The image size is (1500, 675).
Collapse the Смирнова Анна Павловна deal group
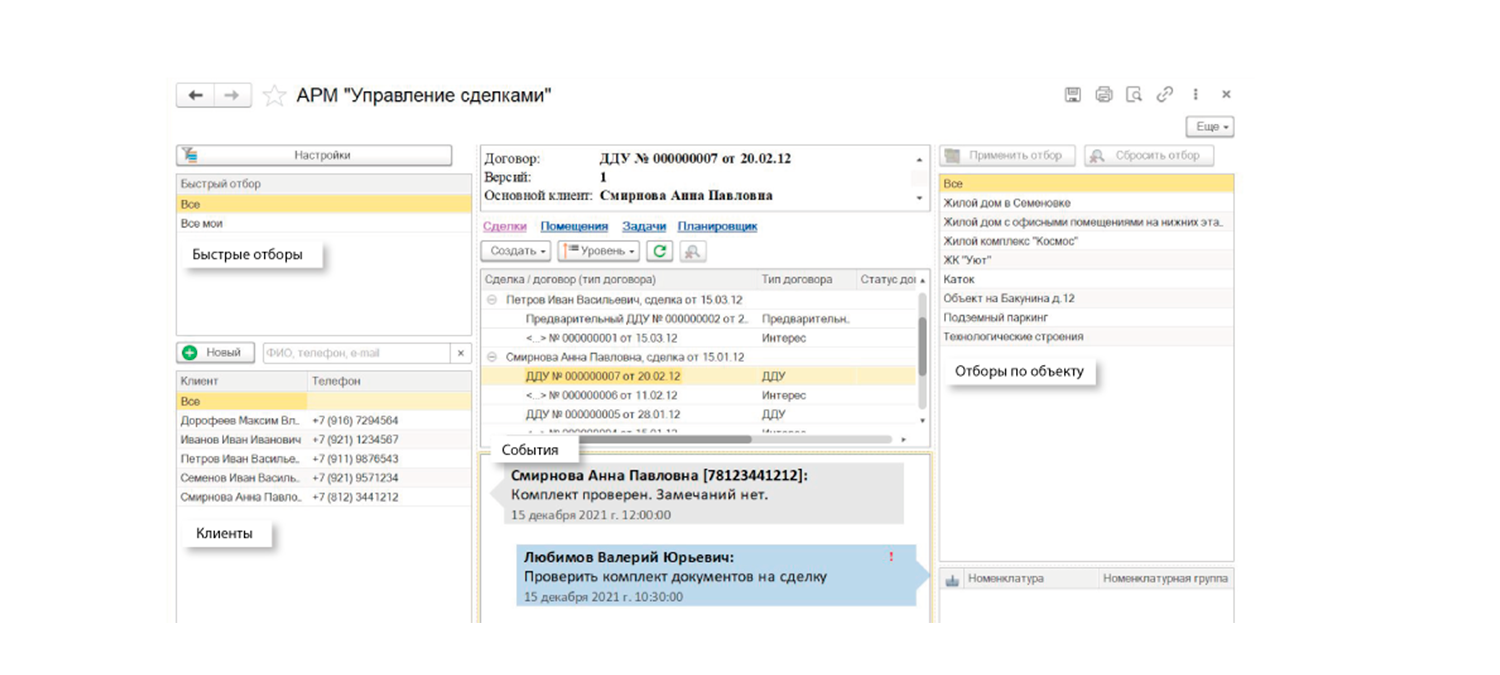coord(492,357)
